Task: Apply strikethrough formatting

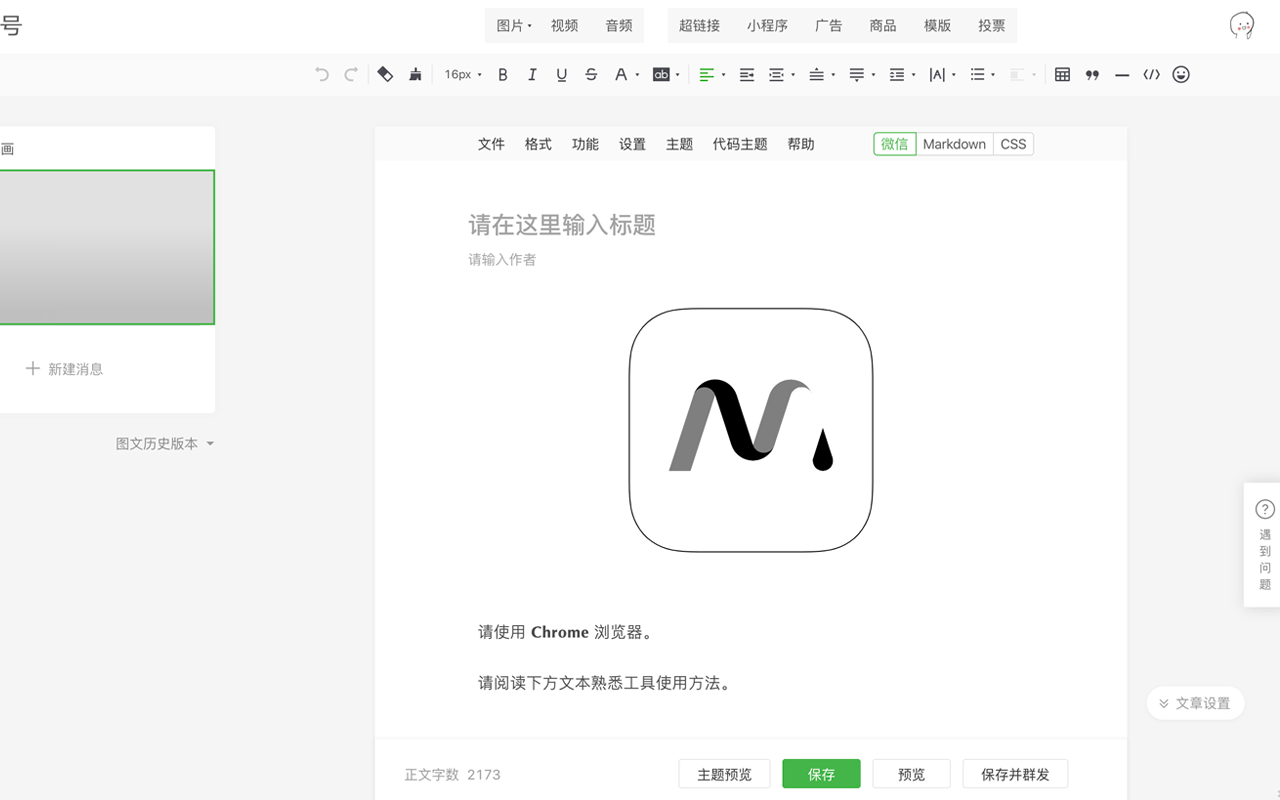Action: [591, 74]
